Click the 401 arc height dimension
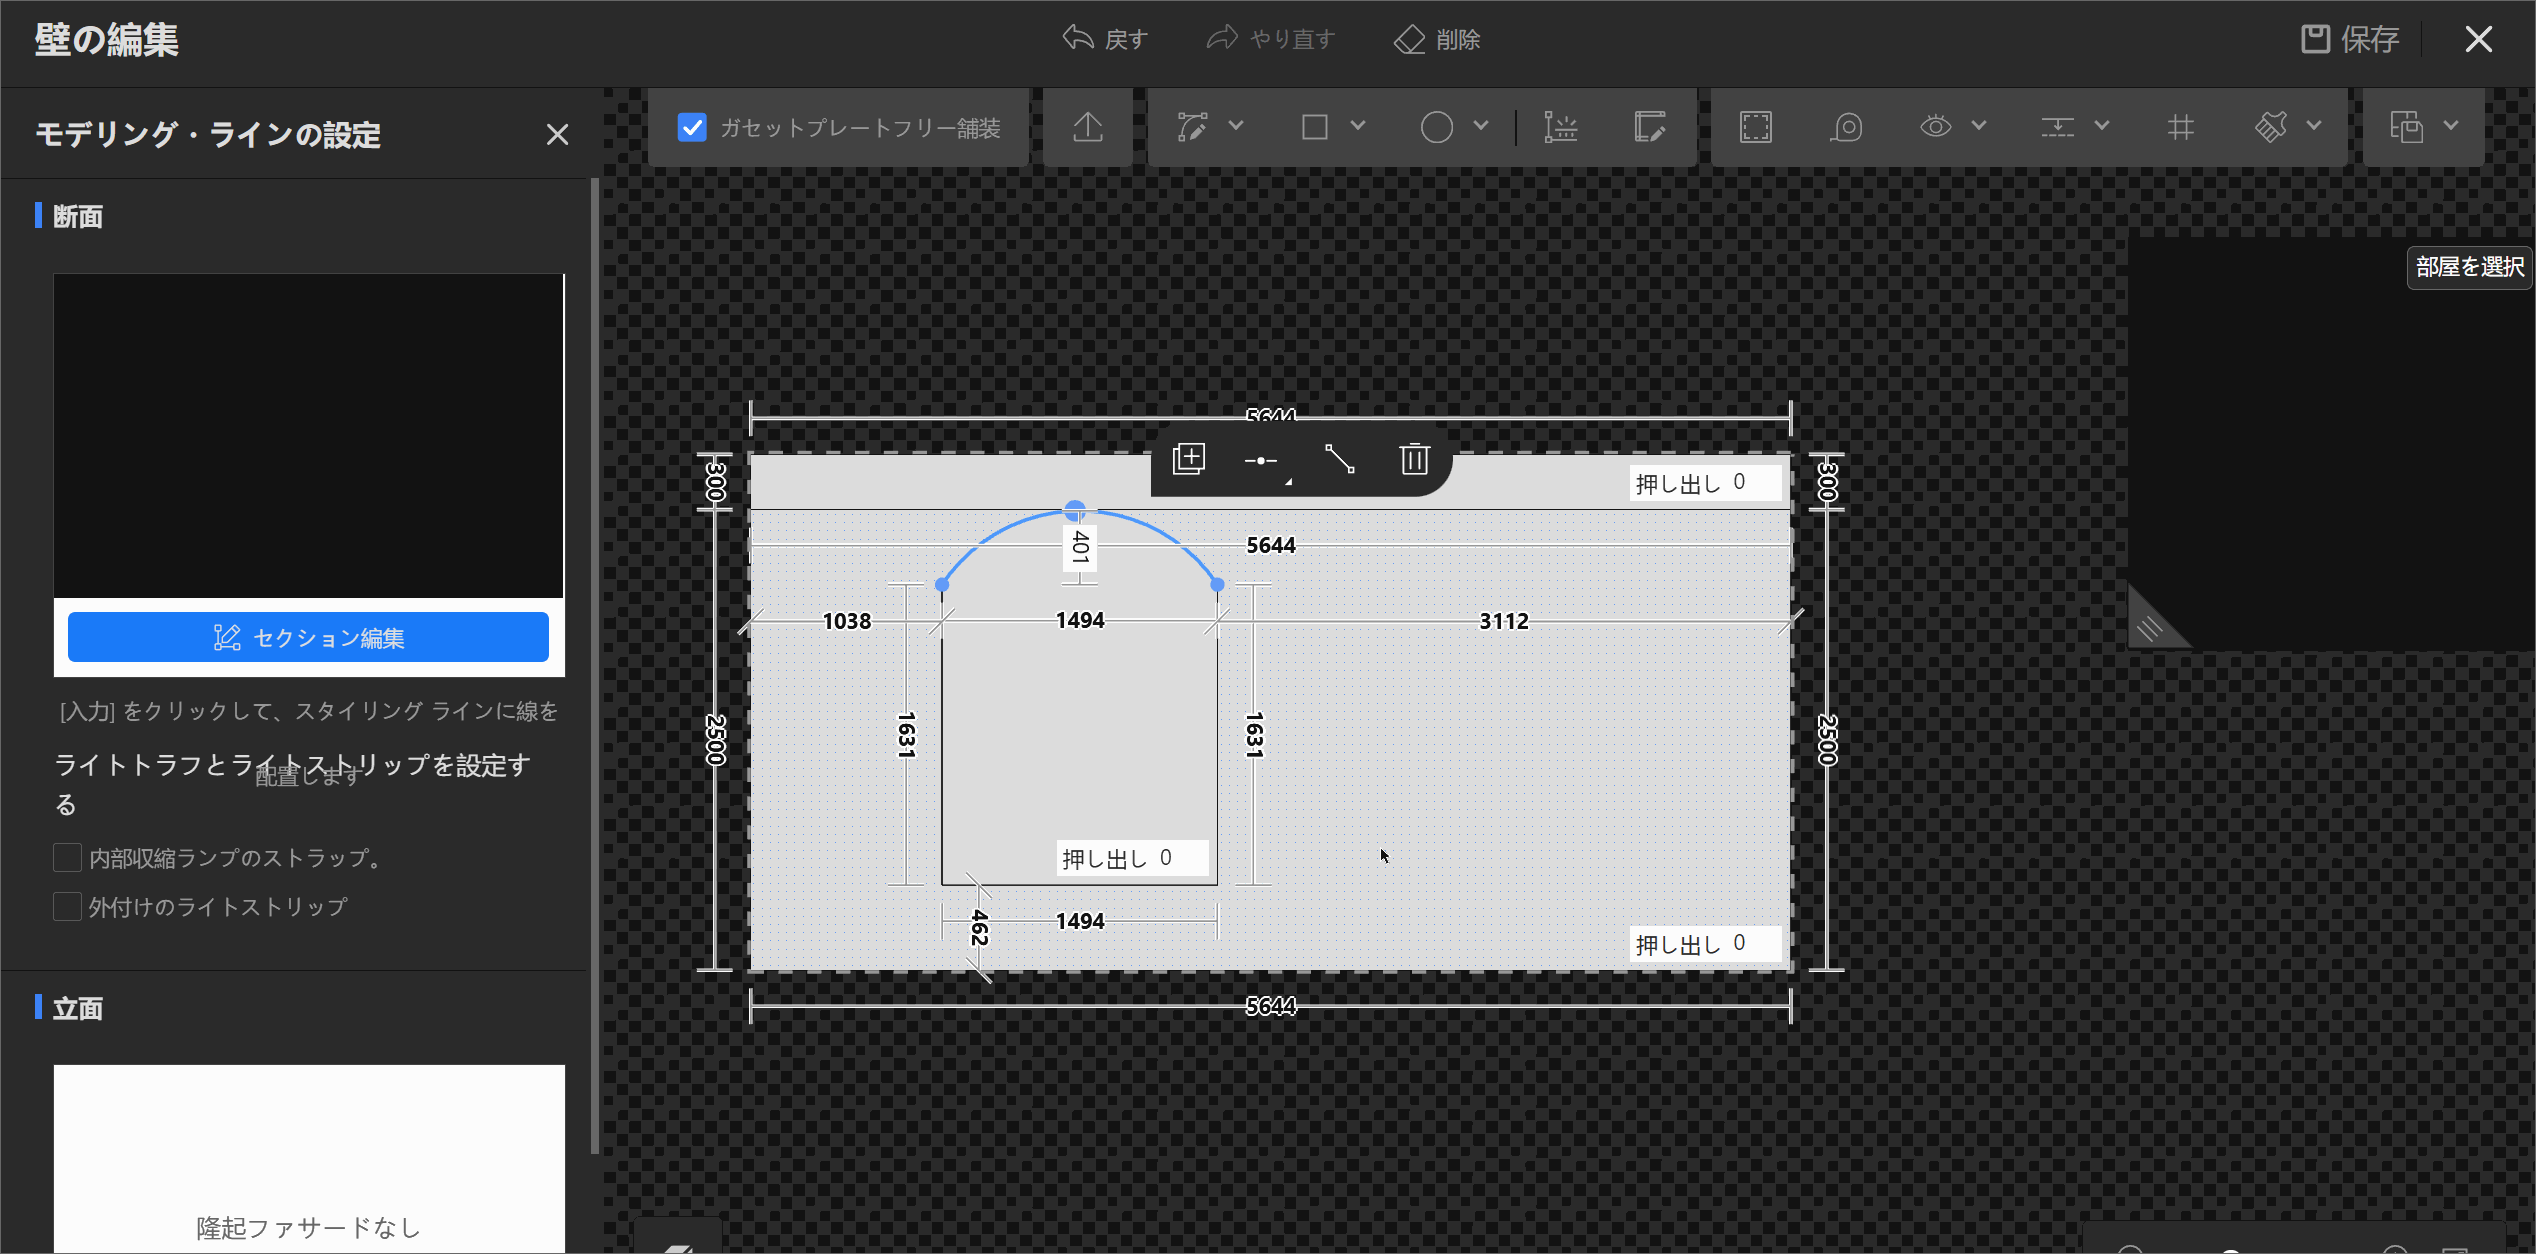 pyautogui.click(x=1080, y=547)
